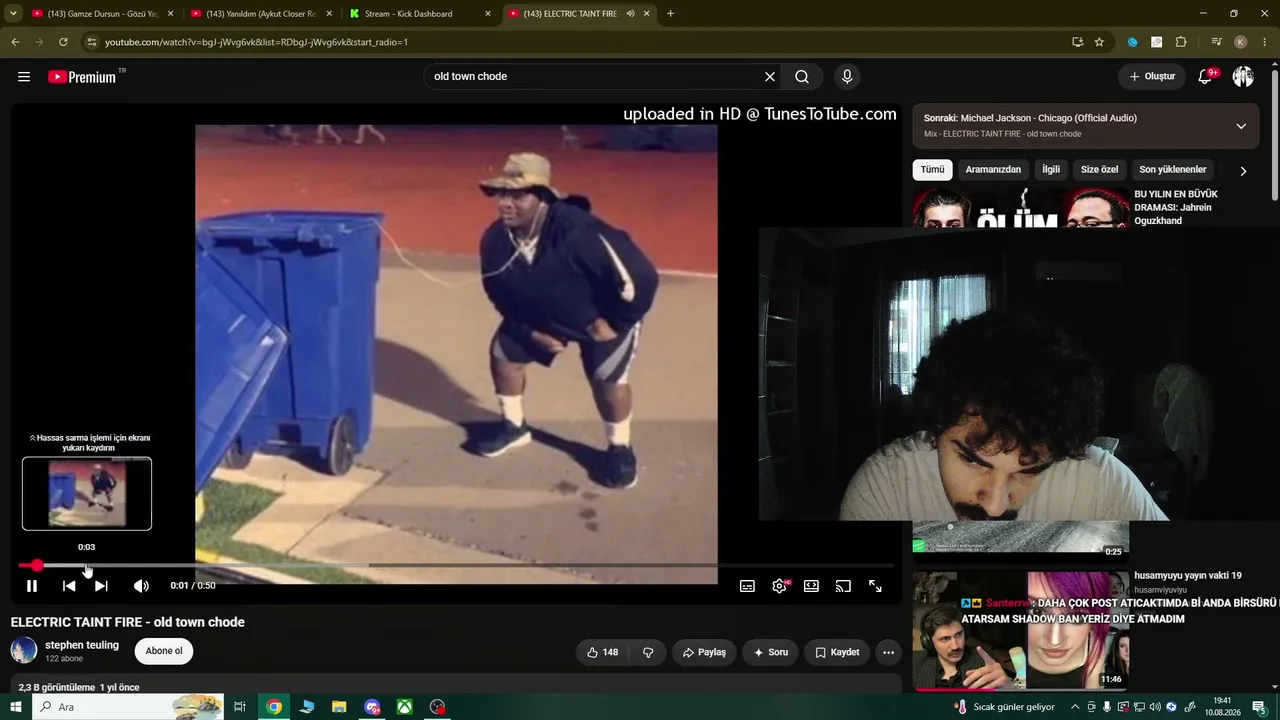
Task: Open the husamyuyu yayın vakti 19 title
Action: [x=1188, y=576]
